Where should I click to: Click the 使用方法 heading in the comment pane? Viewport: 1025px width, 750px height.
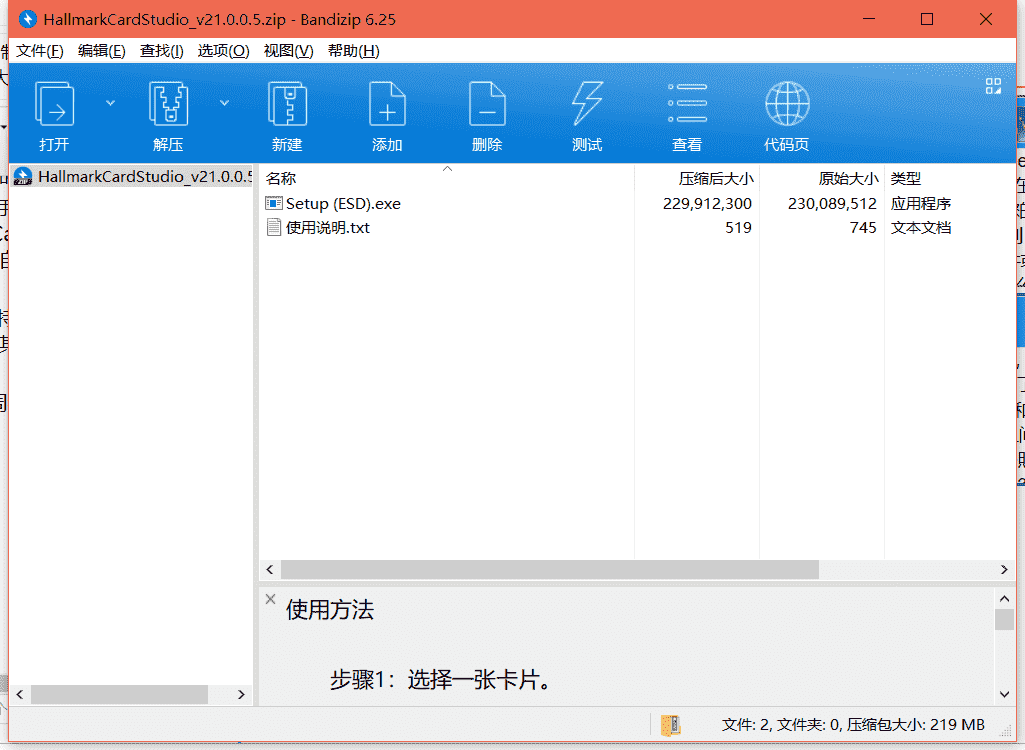[x=330, y=609]
